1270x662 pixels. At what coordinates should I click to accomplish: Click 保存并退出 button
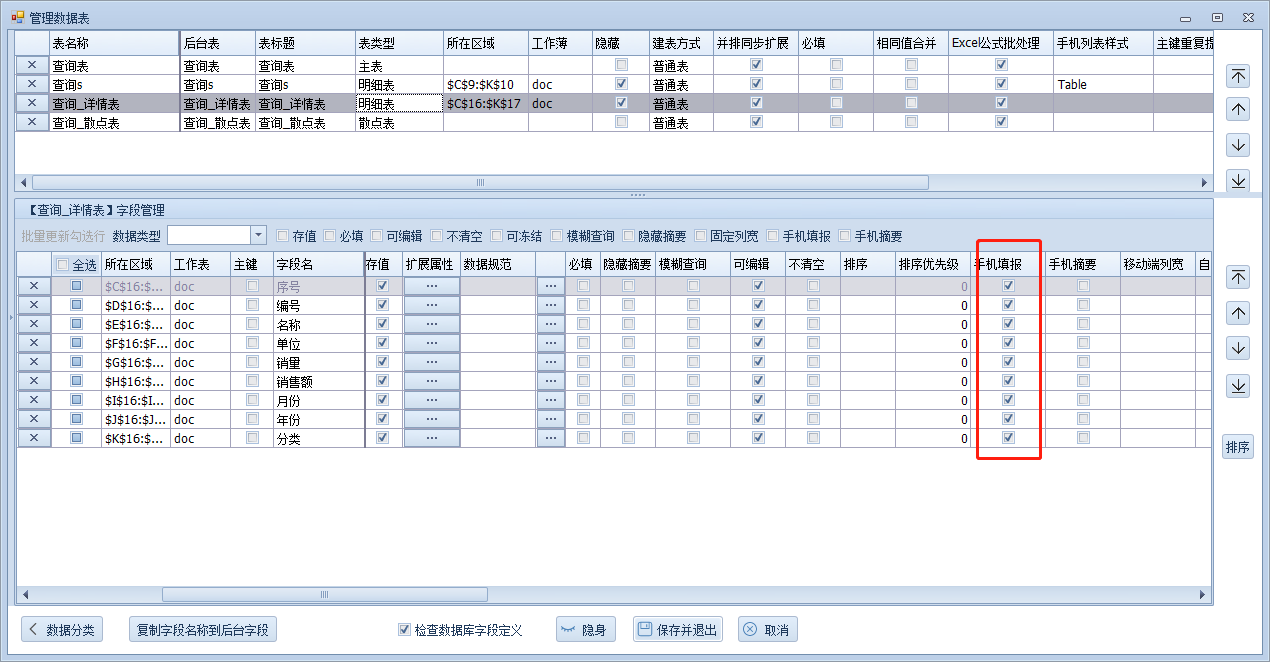point(679,630)
